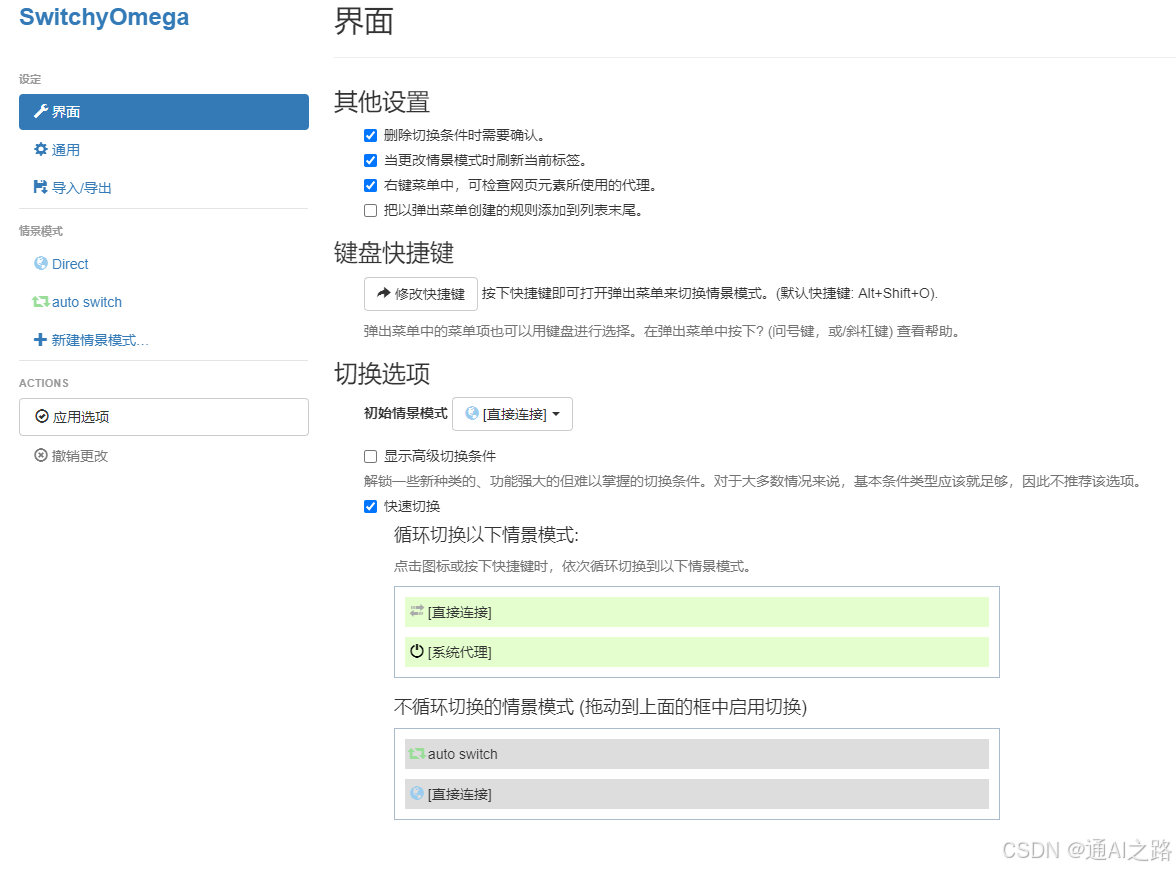This screenshot has width=1176, height=870.
Task: Uncheck 当更改情景模式时刷新当前标签
Action: pyautogui.click(x=370, y=160)
